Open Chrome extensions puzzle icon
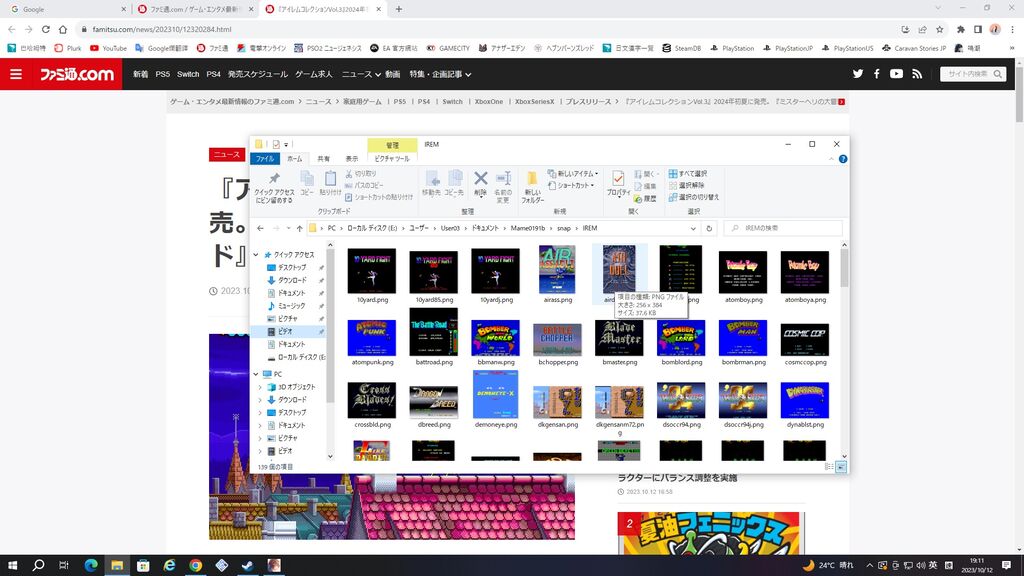The width and height of the screenshot is (1024, 576). click(961, 29)
